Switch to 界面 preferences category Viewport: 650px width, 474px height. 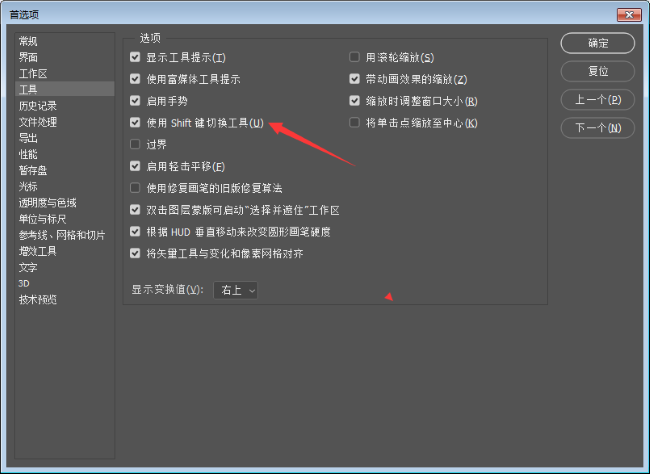click(x=28, y=57)
